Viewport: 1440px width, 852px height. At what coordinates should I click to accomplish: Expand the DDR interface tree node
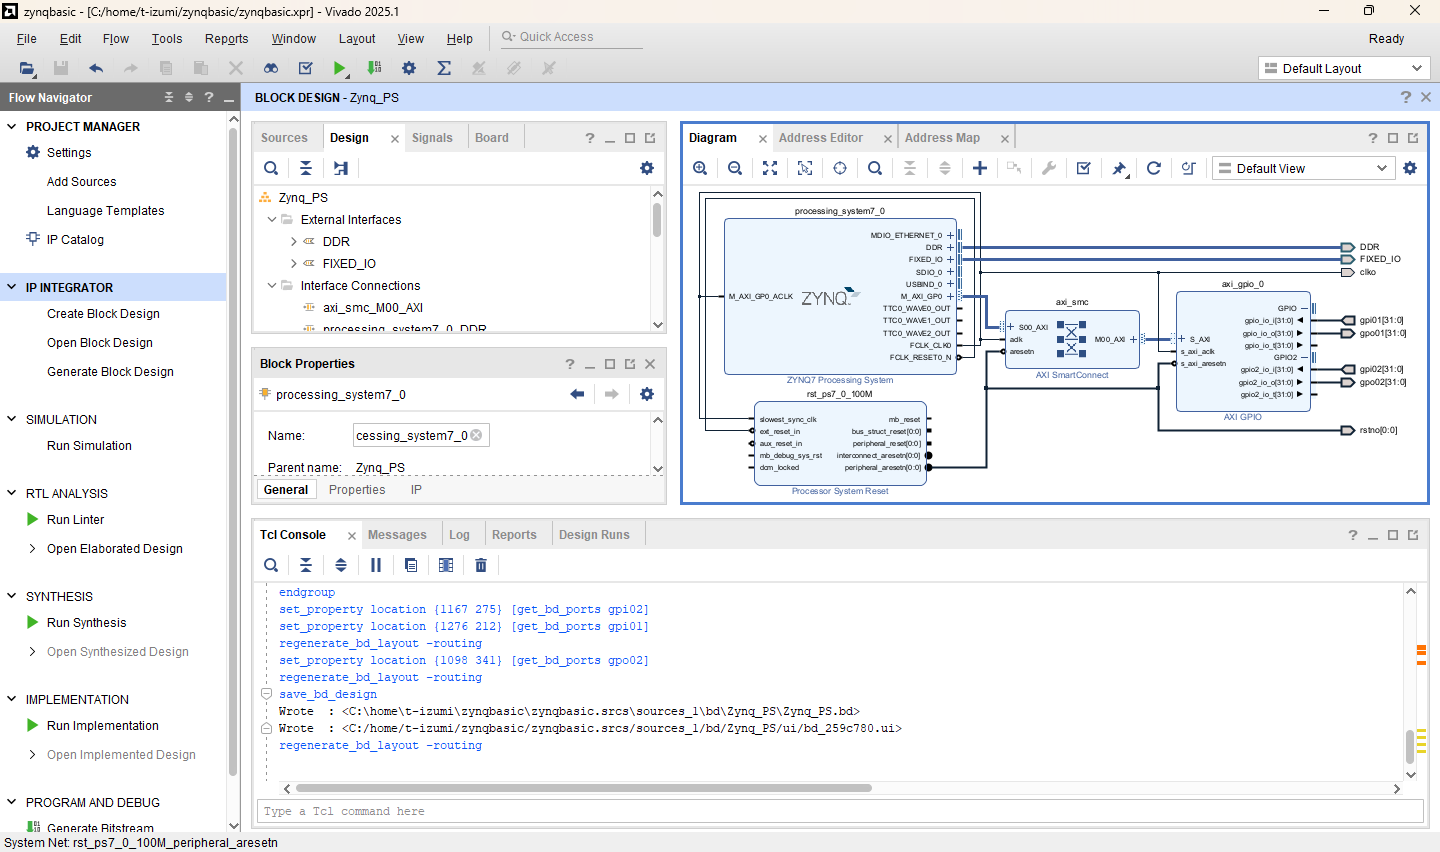pos(293,242)
